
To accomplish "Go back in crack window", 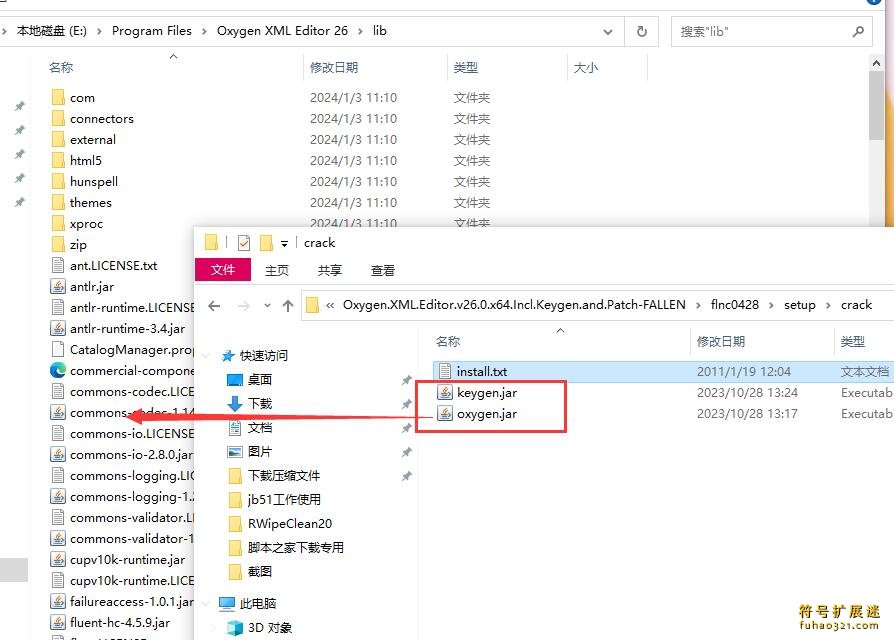I will click(x=214, y=306).
